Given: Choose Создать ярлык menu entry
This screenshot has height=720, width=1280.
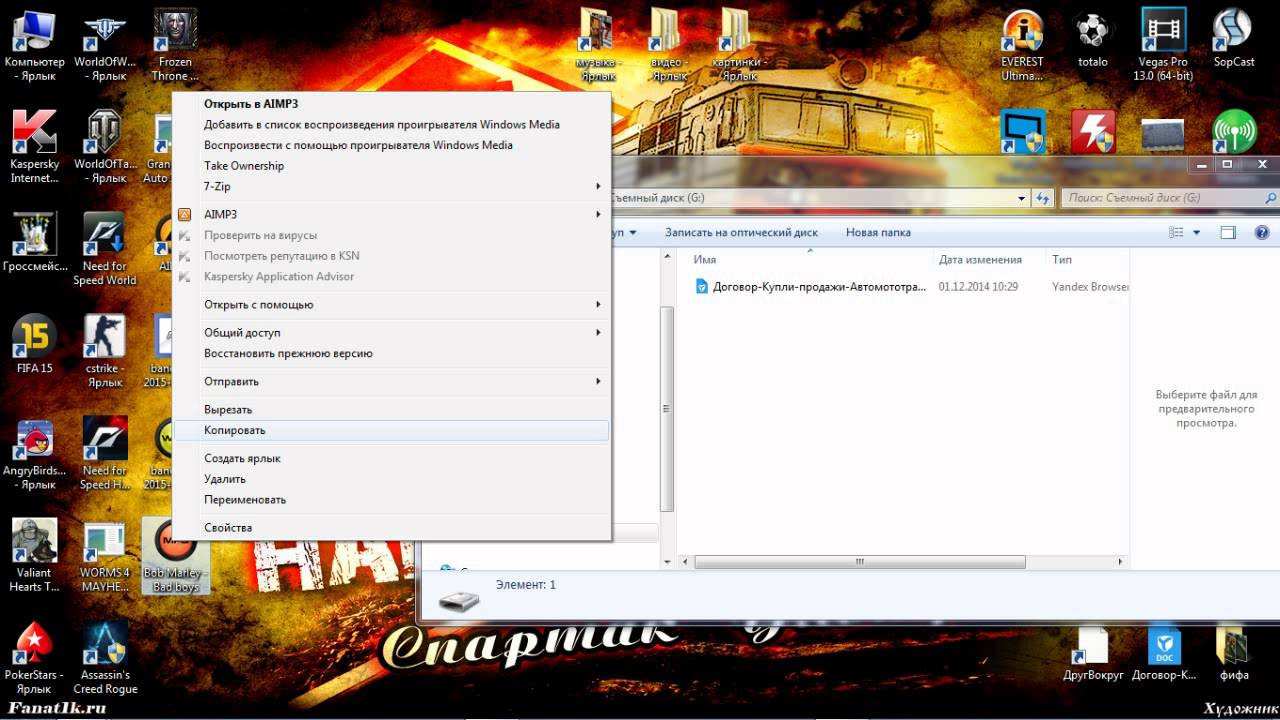Looking at the screenshot, I should (x=391, y=458).
